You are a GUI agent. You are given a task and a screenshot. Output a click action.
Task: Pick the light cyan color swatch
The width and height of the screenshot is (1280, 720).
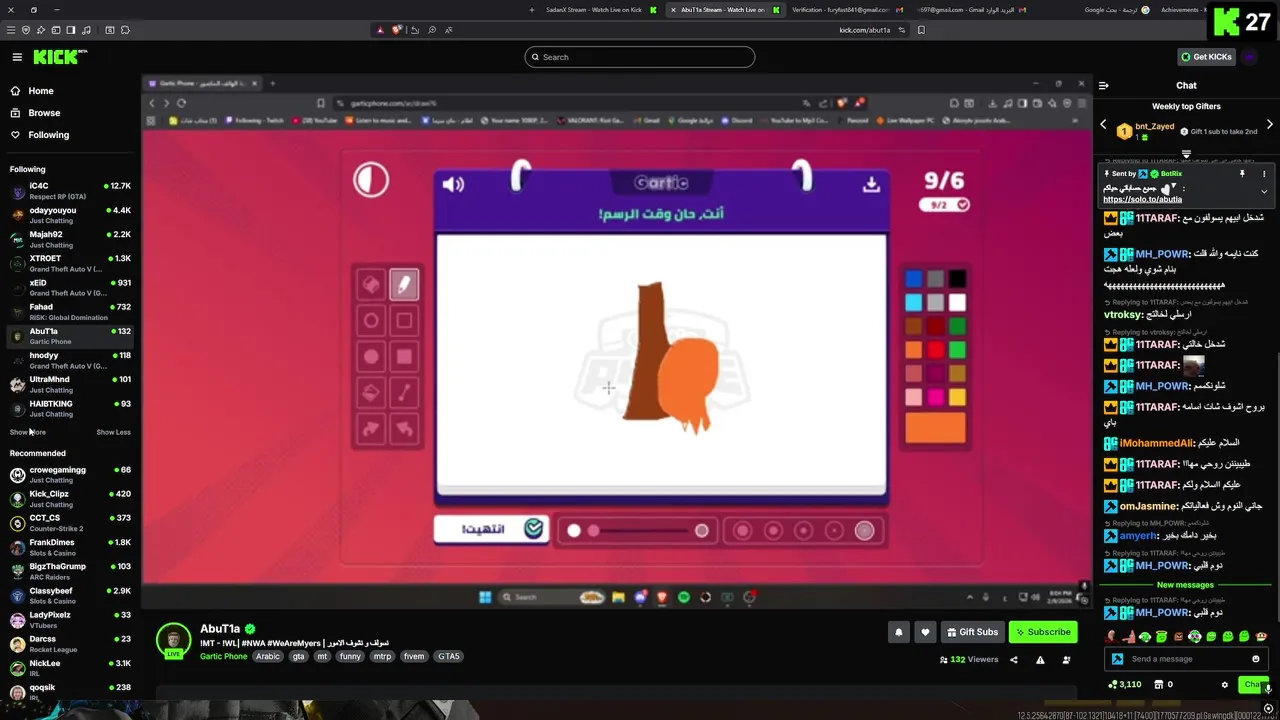tap(914, 302)
